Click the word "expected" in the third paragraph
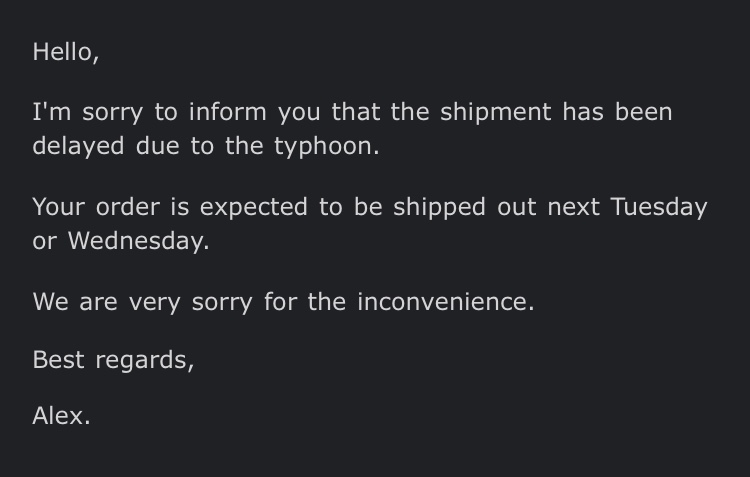 tap(254, 208)
